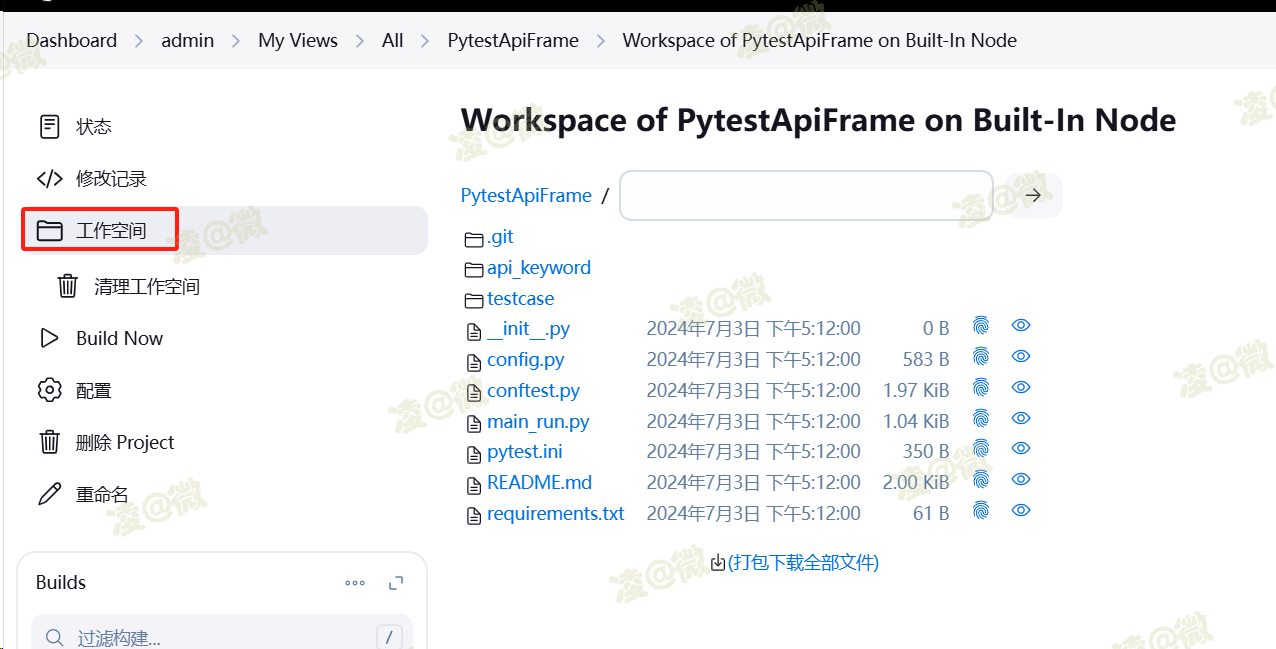The image size is (1276, 649).
Task: Click fingerprint icon for README.md
Action: (x=981, y=480)
